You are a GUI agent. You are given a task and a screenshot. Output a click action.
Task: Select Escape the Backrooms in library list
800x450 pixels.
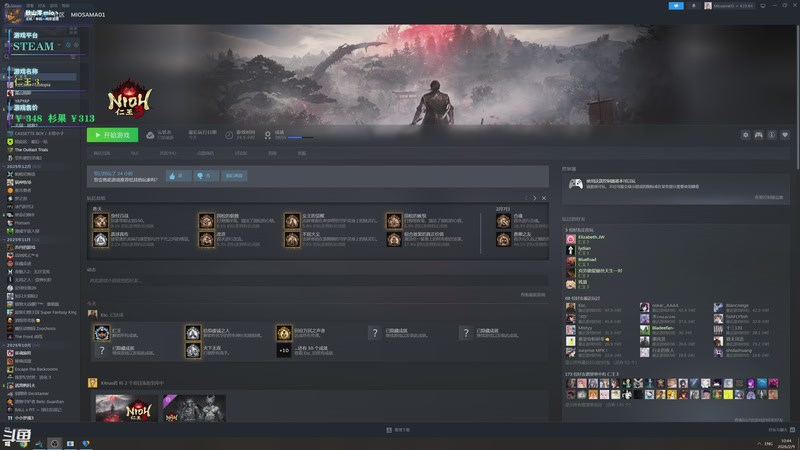[x=36, y=369]
